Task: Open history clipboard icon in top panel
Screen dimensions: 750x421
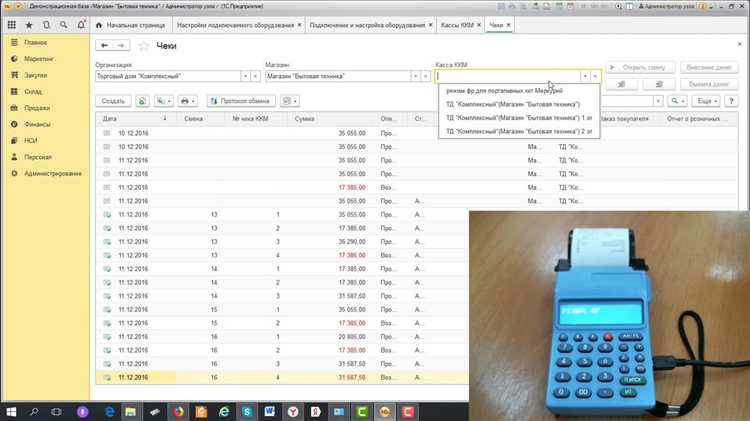Action: (46, 25)
